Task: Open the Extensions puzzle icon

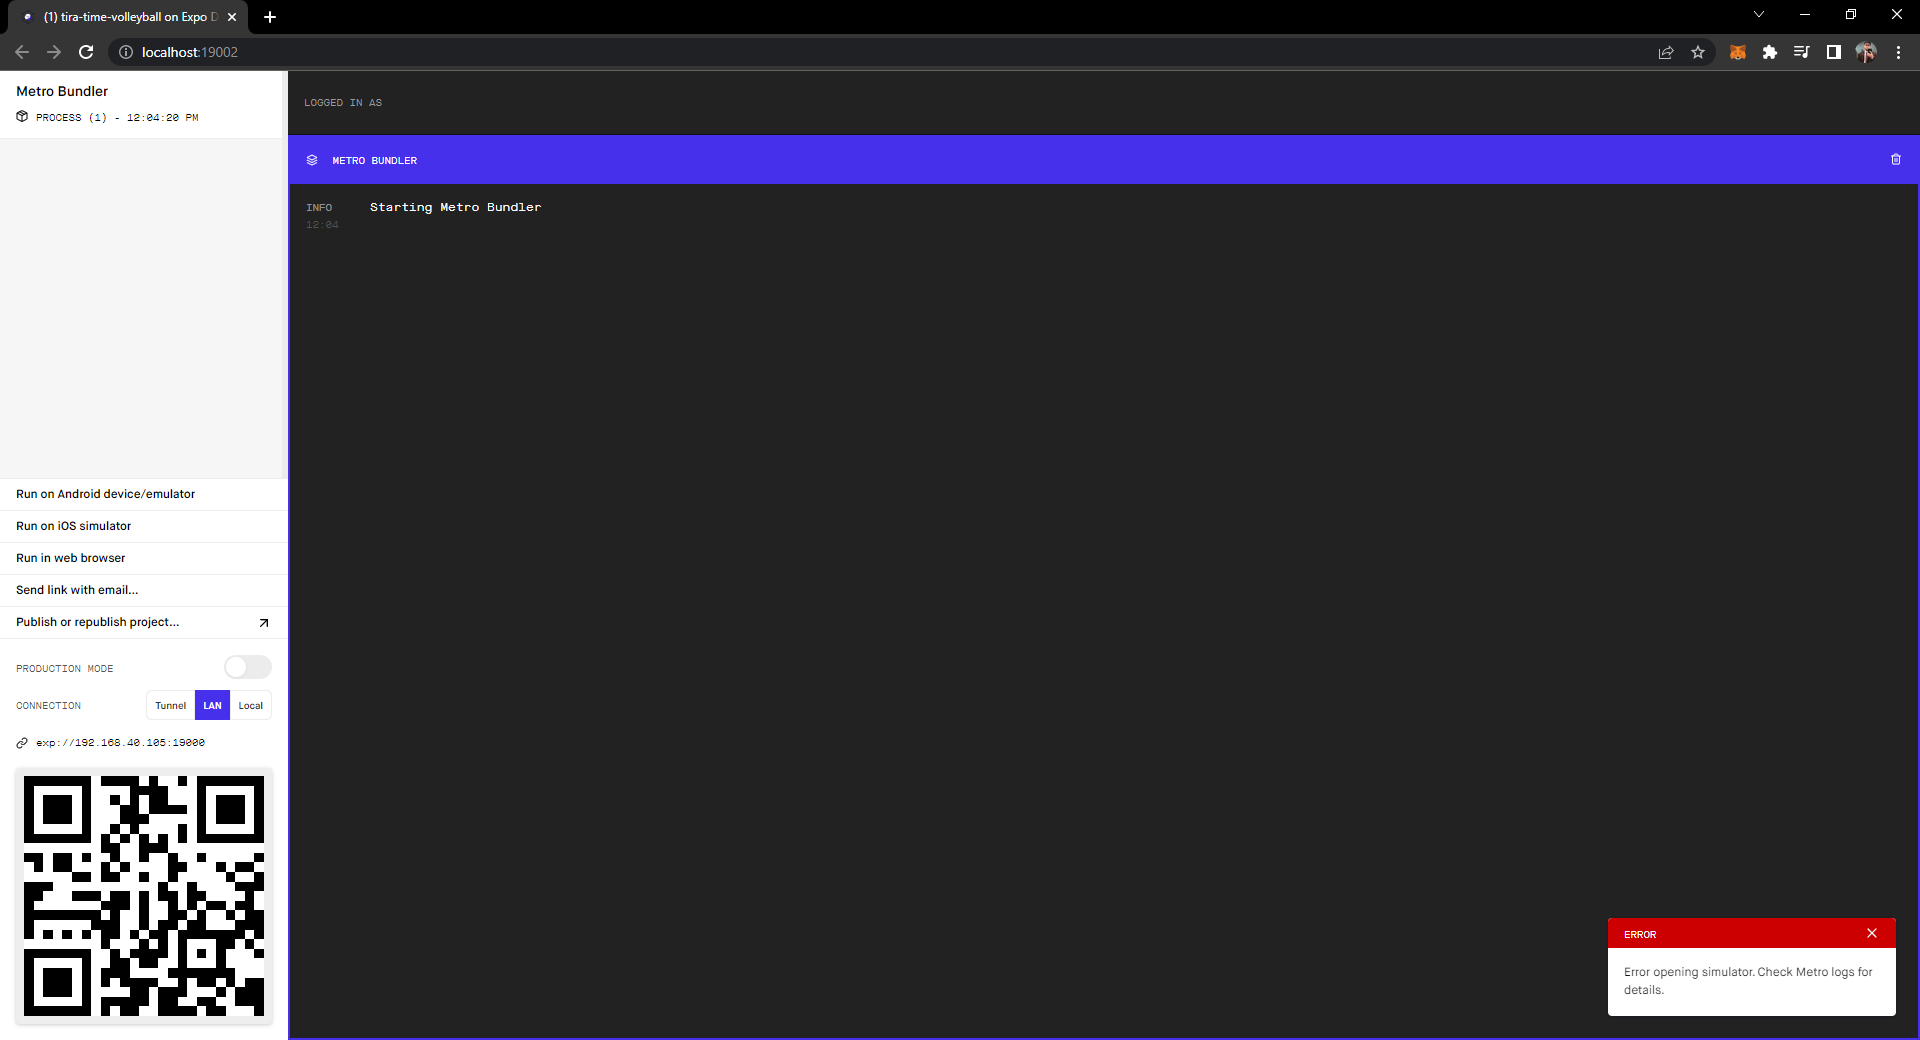Action: pos(1770,52)
